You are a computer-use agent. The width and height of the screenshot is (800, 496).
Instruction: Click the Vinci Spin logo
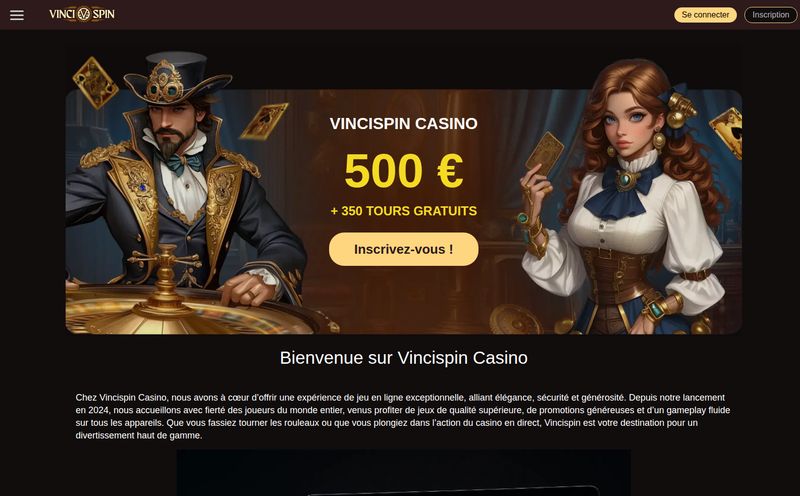pyautogui.click(x=82, y=14)
